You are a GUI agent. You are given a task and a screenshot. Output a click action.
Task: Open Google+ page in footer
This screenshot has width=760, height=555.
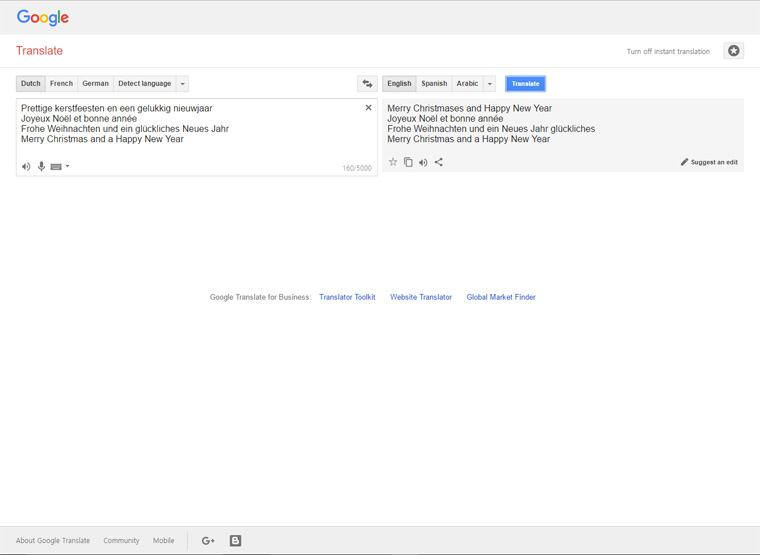pos(208,540)
